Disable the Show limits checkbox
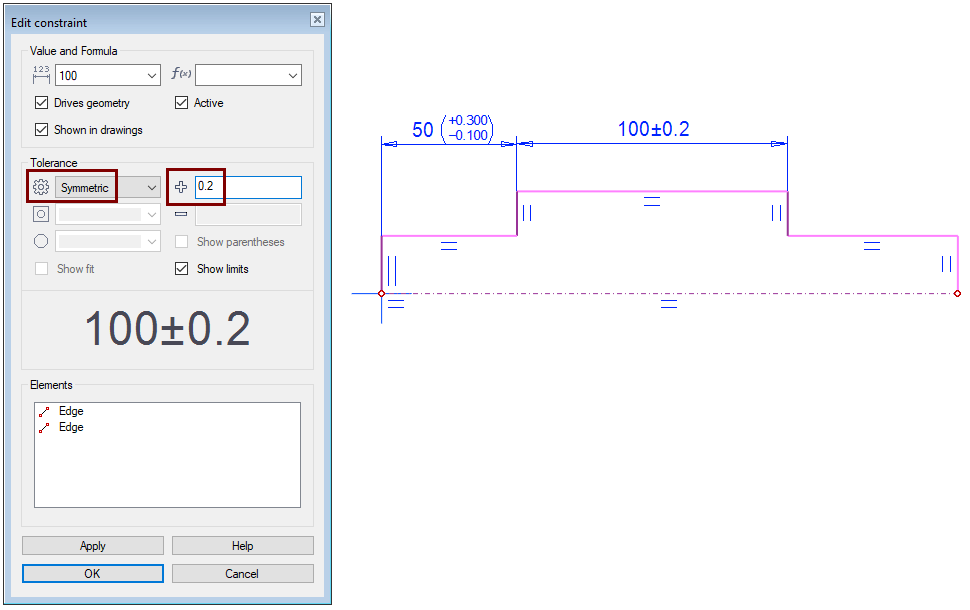This screenshot has width=970, height=610. coord(181,269)
